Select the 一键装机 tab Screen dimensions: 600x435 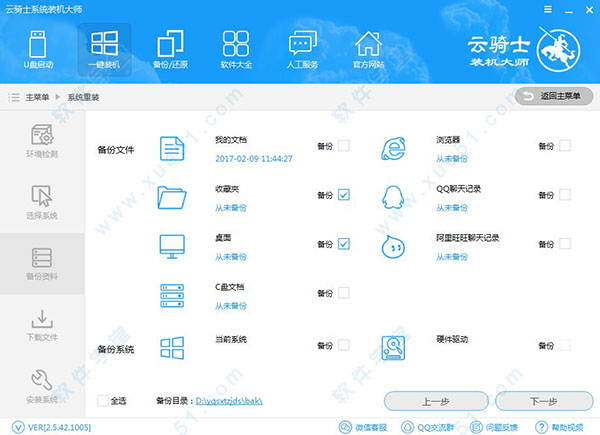click(x=104, y=50)
